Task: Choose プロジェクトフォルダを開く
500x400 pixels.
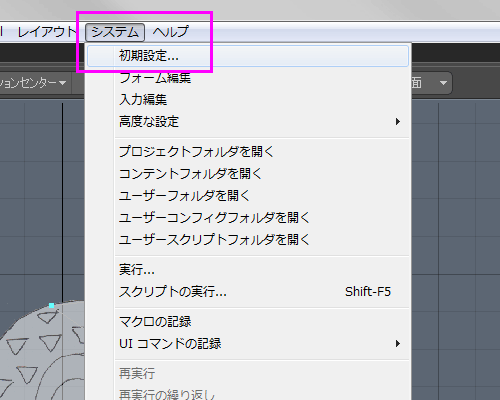Action: pyautogui.click(x=248, y=152)
